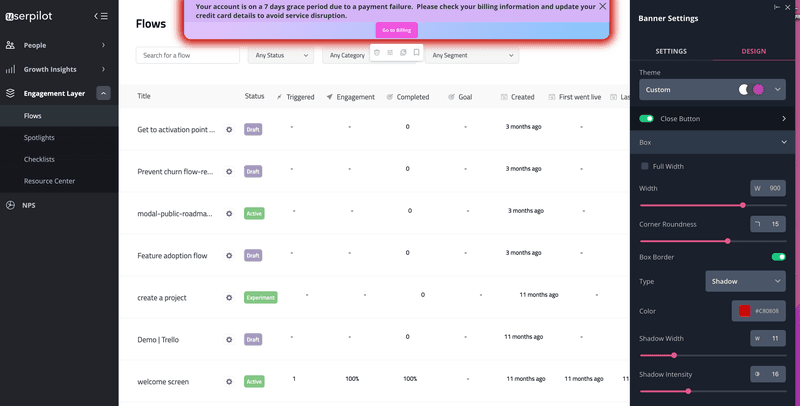800x406 pixels.
Task: Click the bookmark icon in the floating toolbar
Action: [416, 53]
